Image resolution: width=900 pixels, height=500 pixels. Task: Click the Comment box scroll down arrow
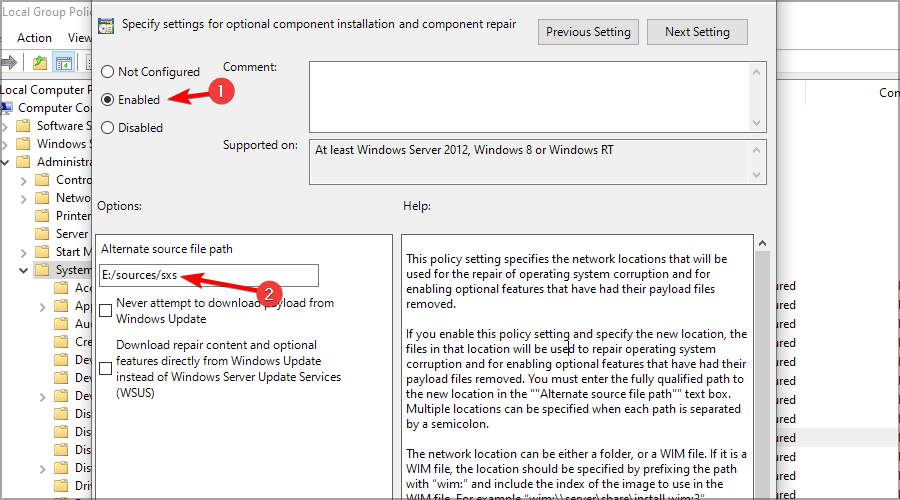click(757, 123)
